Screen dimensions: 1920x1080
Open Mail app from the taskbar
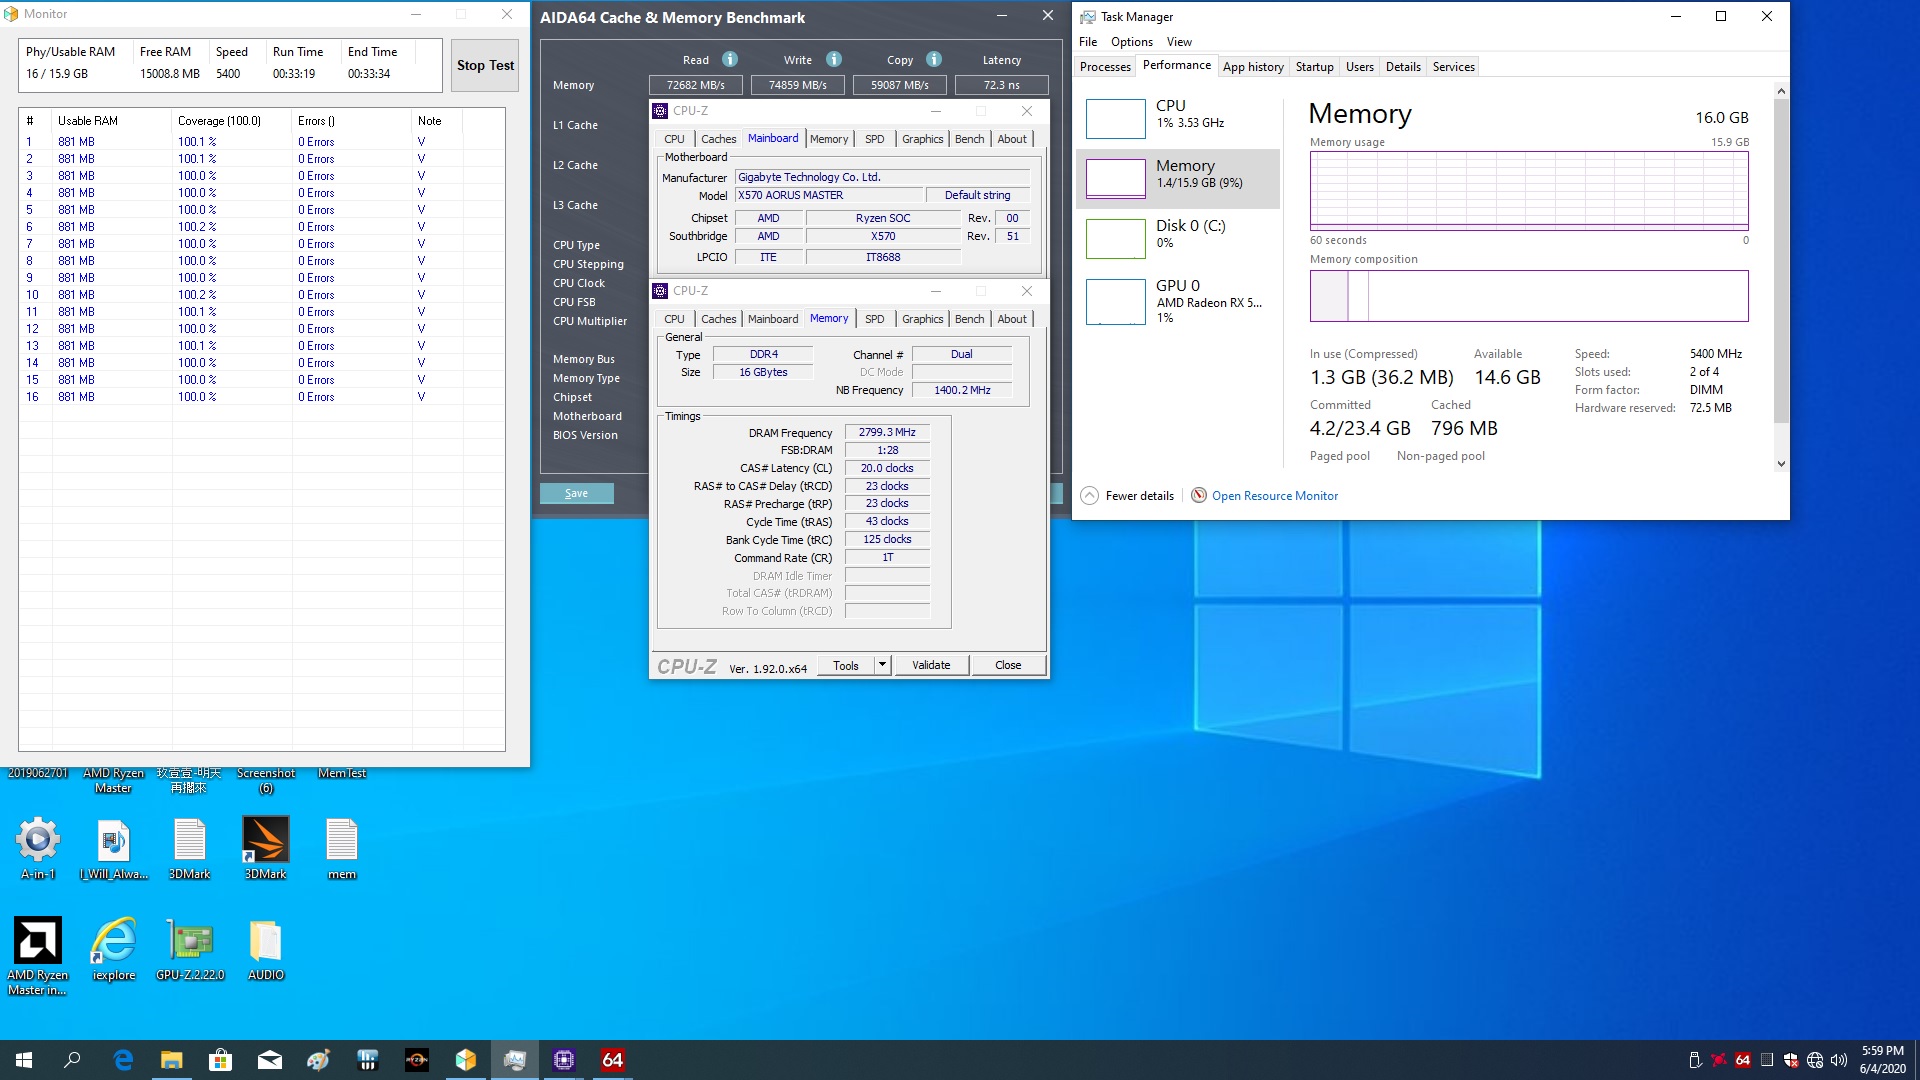pyautogui.click(x=270, y=1060)
